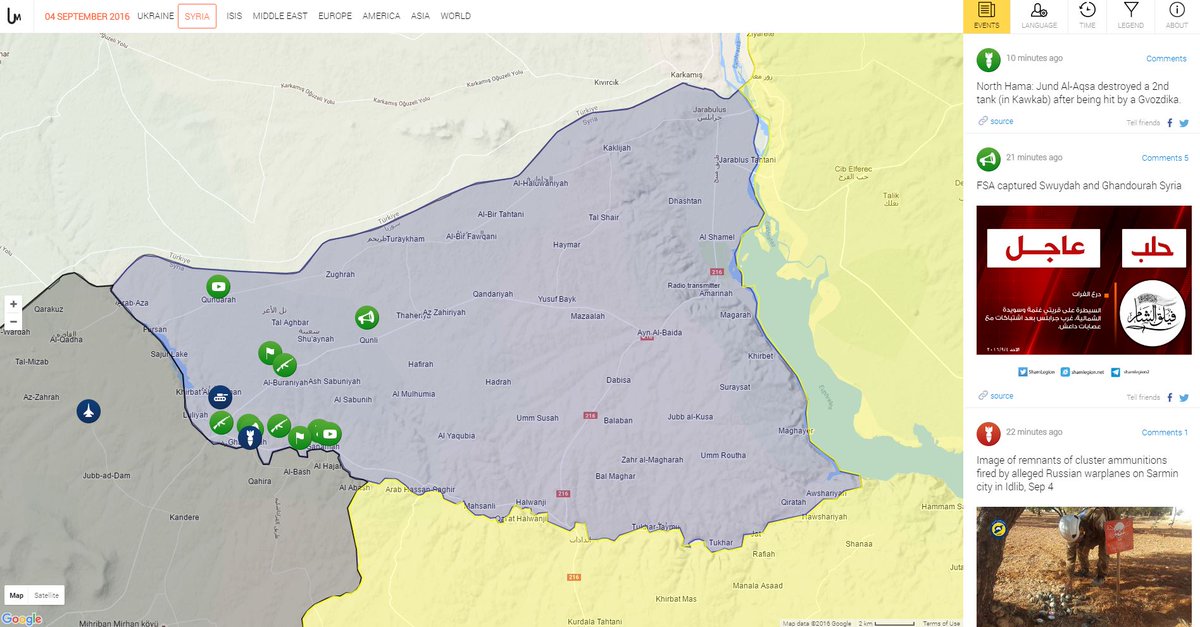
Task: Click the green flag marker near Sadaniah
Action: [x=298, y=437]
